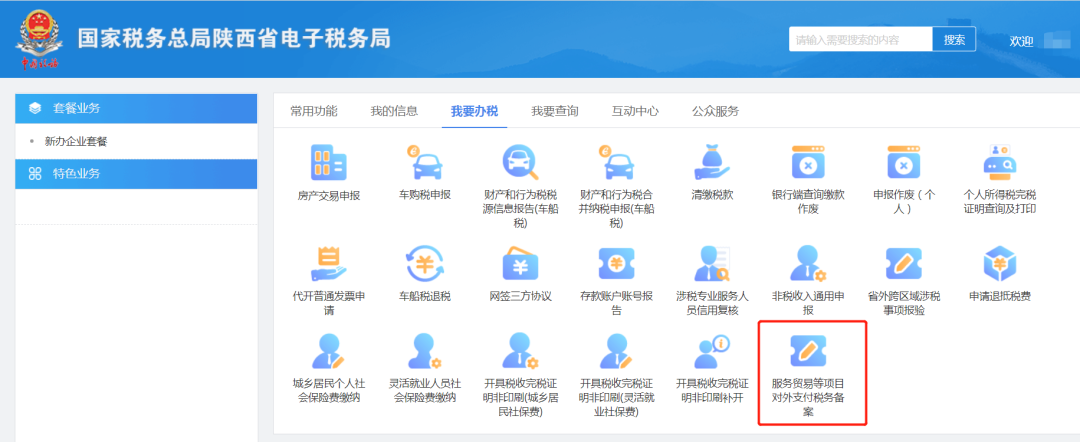1080x442 pixels.
Task: Open 车船税退税 refund icon
Action: point(425,264)
